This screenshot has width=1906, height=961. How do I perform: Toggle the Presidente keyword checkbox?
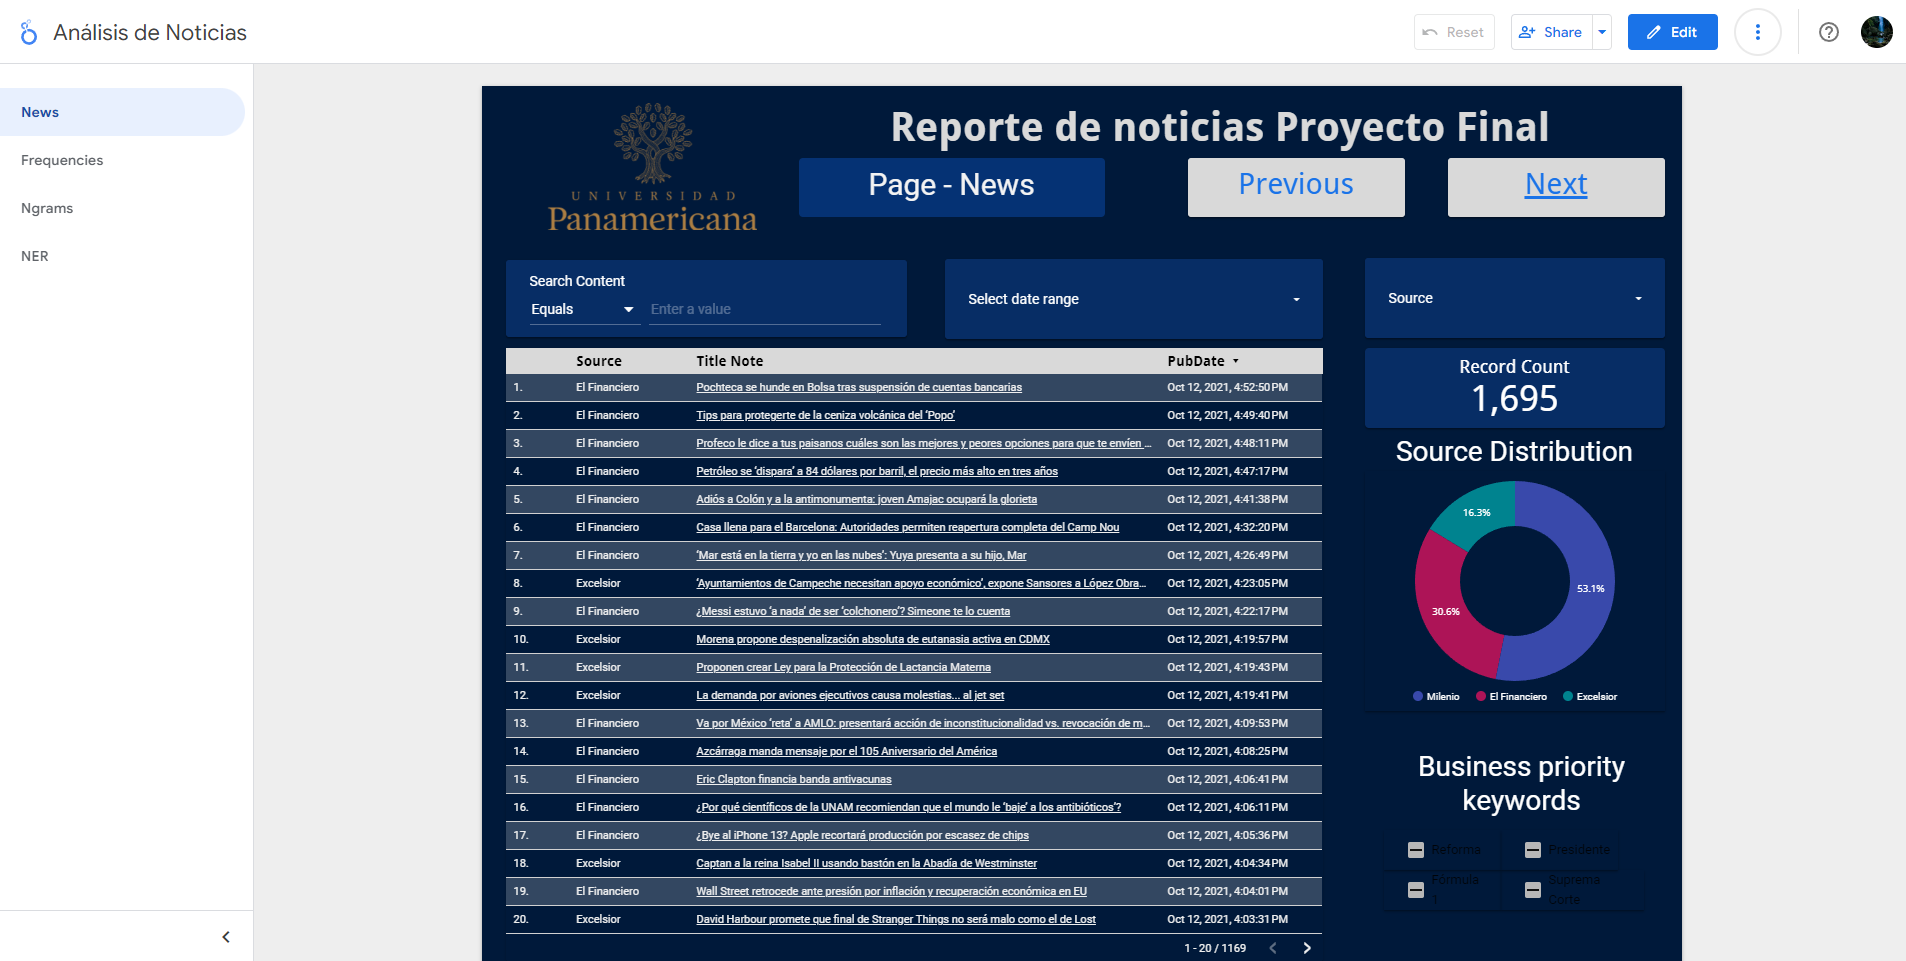1533,850
